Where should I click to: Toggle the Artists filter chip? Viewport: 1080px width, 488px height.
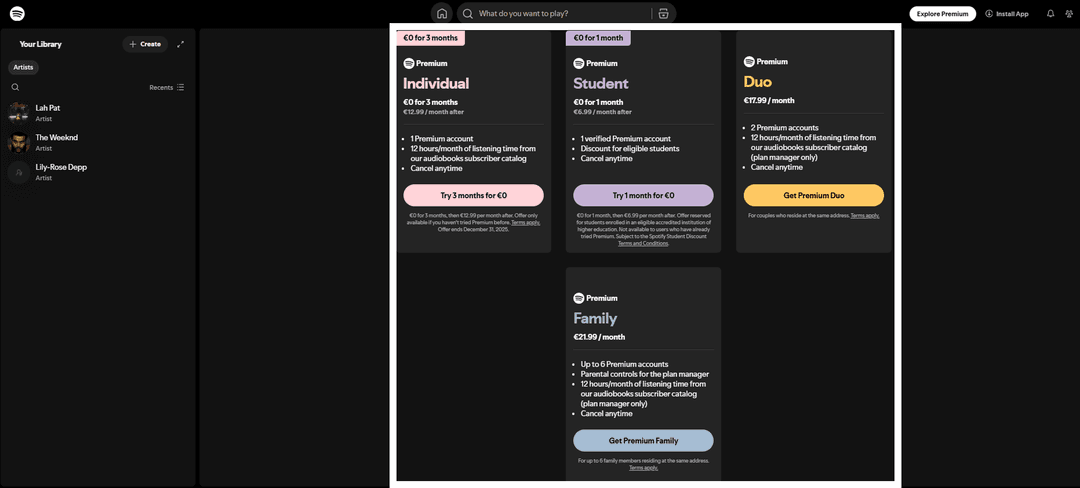[x=23, y=67]
